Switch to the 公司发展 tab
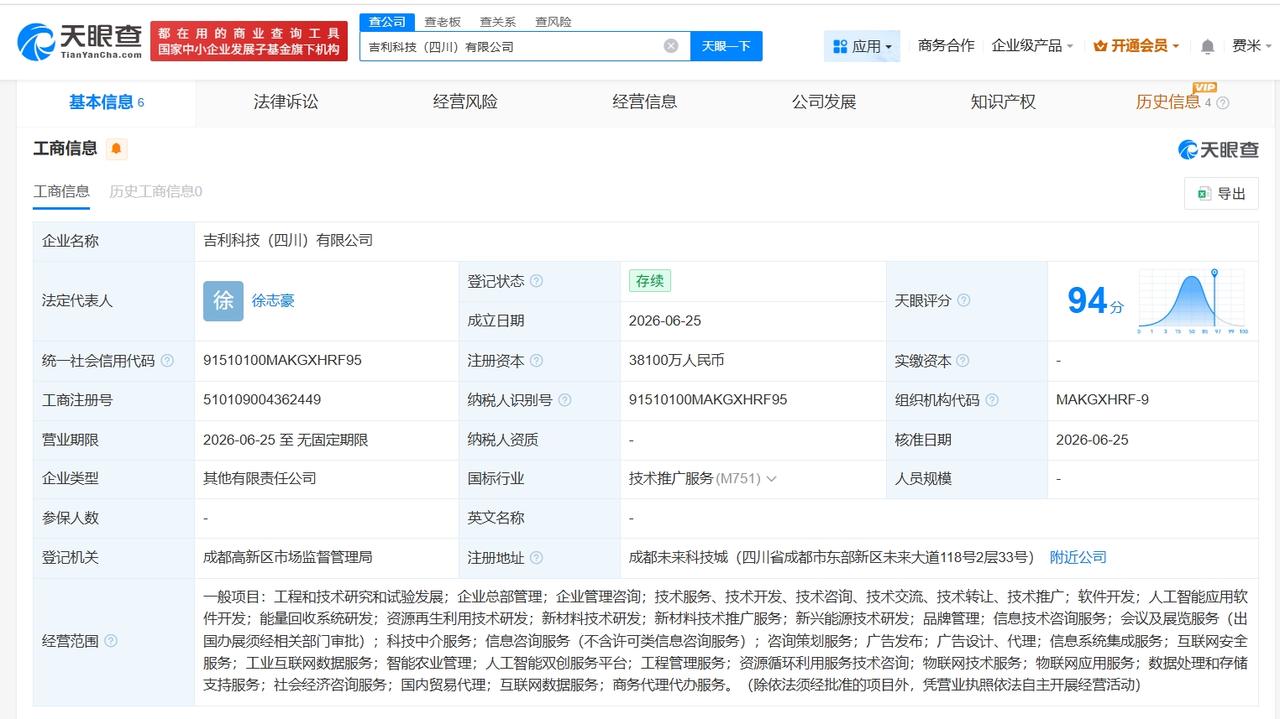Viewport: 1280px width, 719px height. click(x=824, y=102)
